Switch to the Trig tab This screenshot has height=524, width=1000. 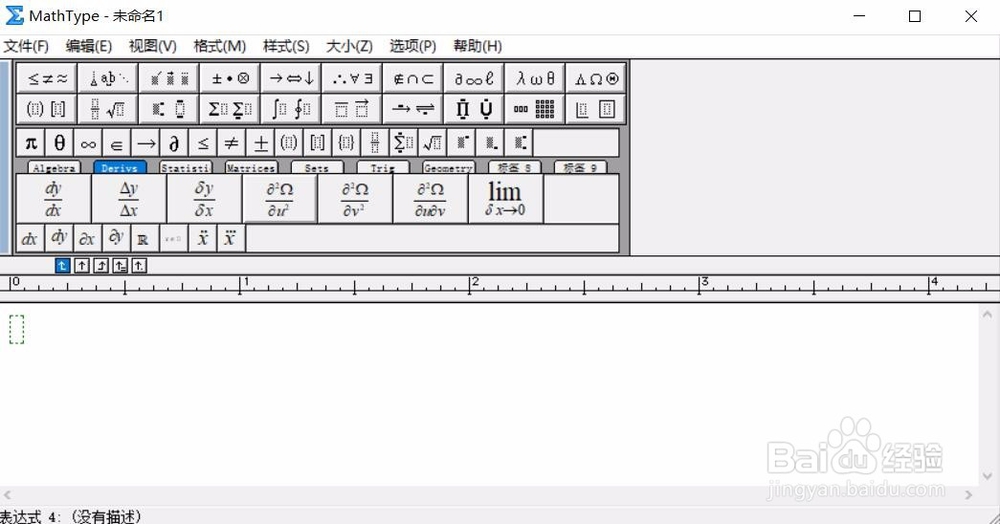tap(383, 168)
